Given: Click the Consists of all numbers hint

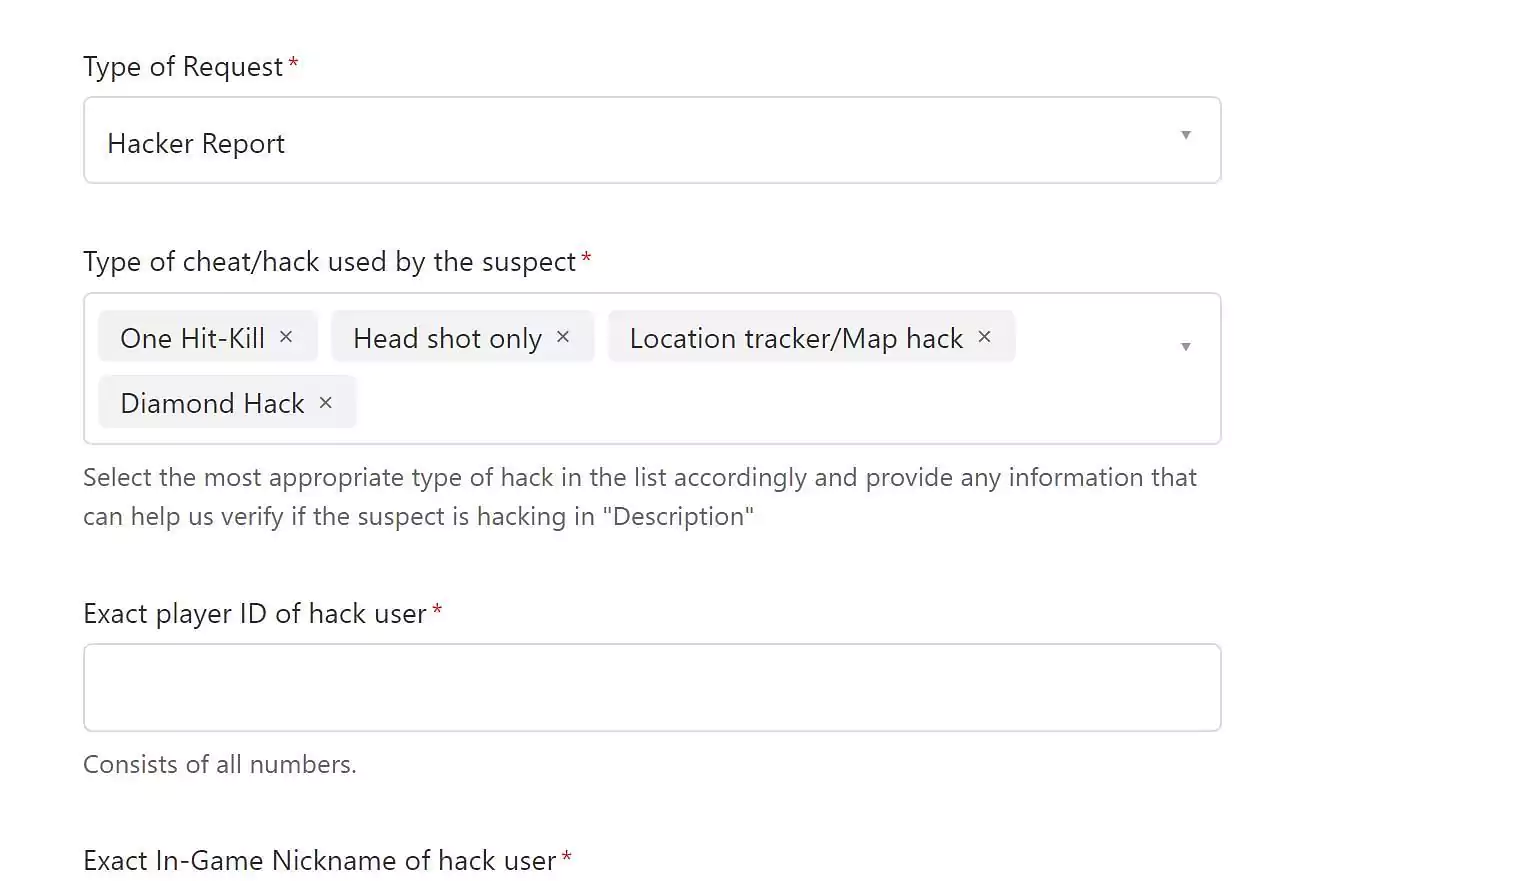Looking at the screenshot, I should tap(220, 765).
